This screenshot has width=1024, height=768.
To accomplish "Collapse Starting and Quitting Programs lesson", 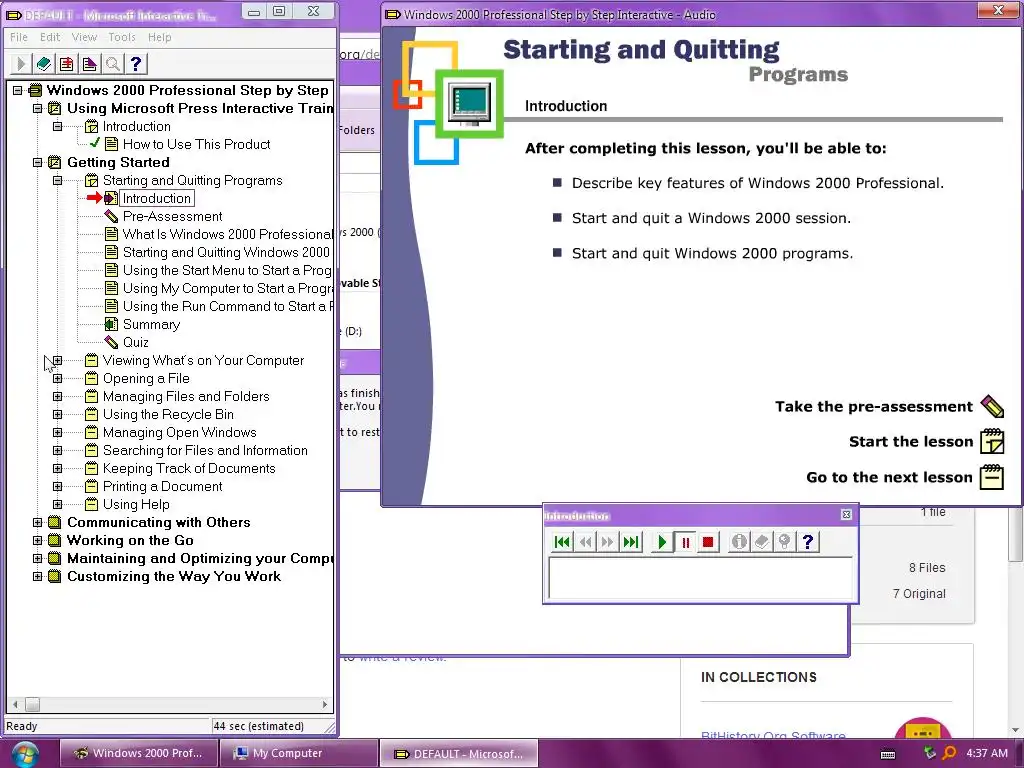I will (57, 180).
